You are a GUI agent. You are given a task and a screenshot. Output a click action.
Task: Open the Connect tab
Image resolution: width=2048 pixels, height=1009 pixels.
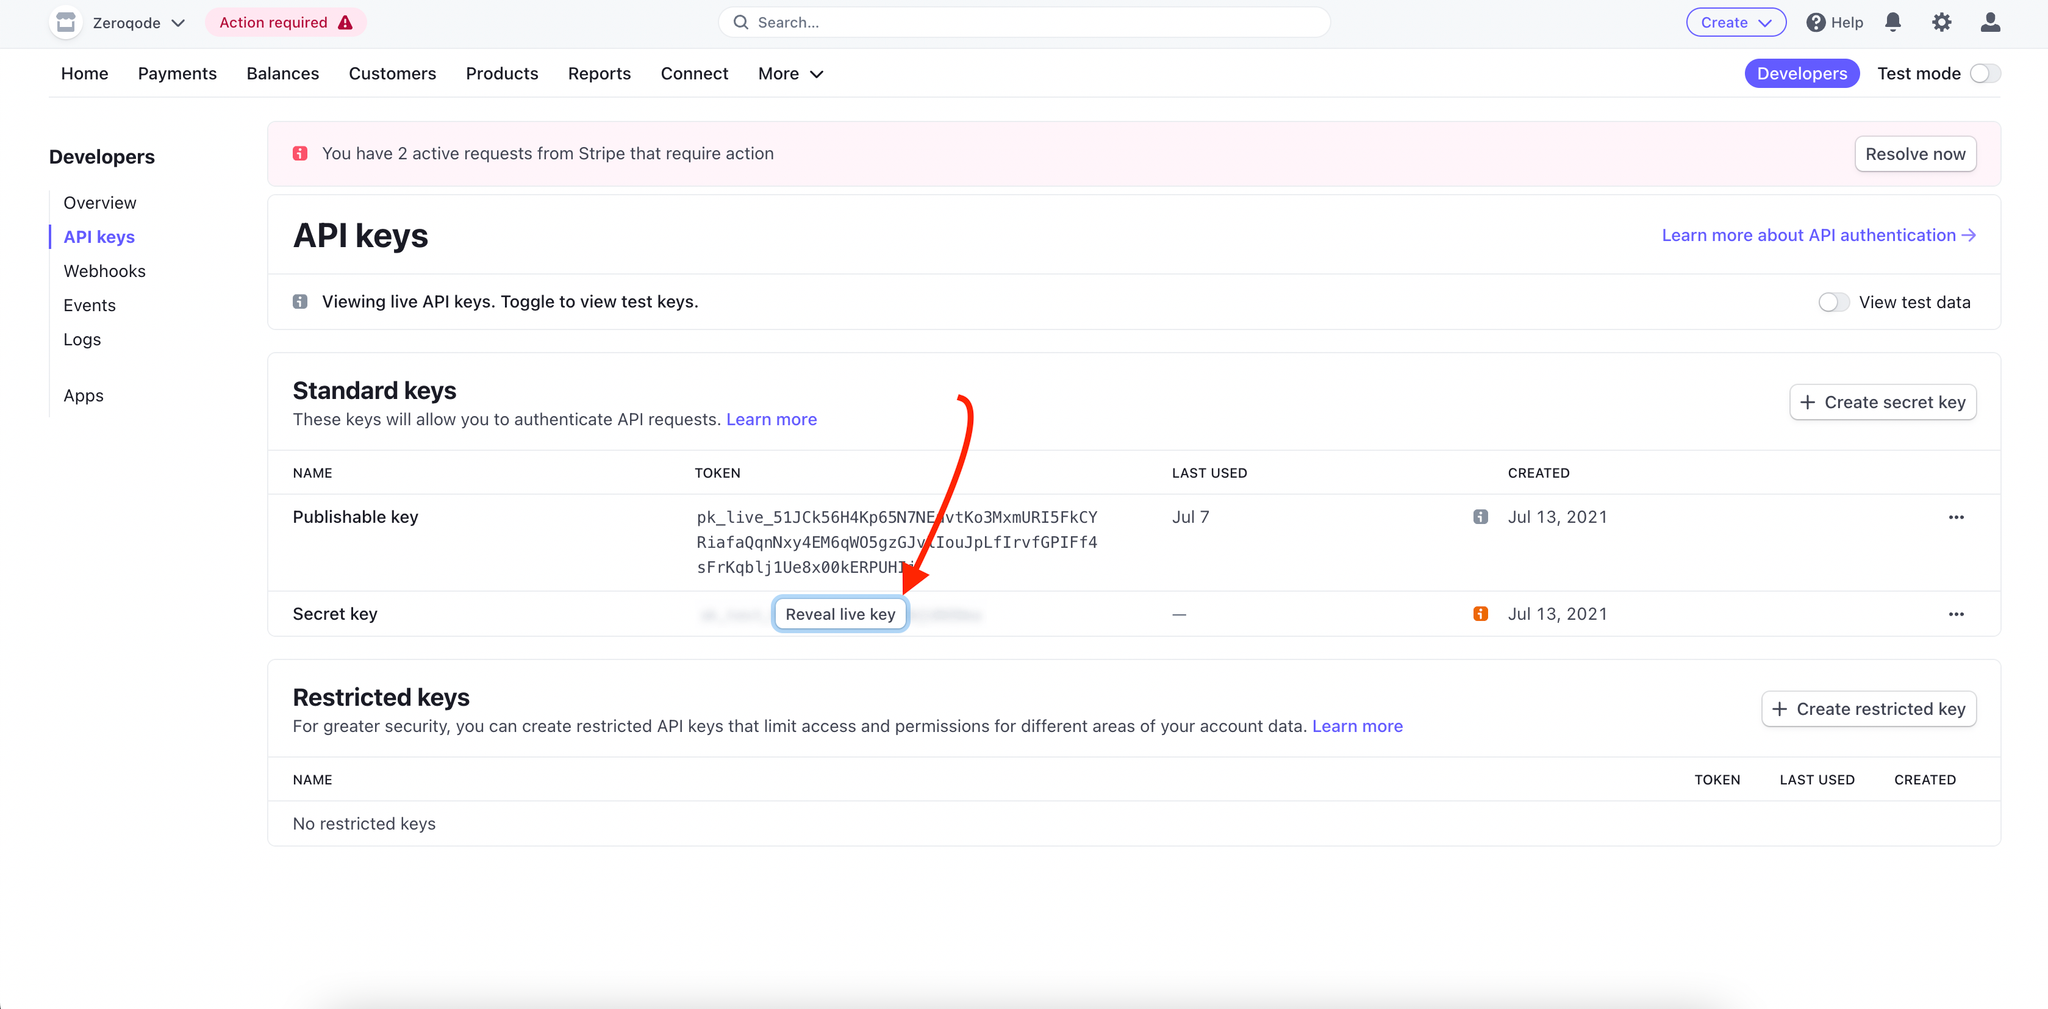(694, 73)
